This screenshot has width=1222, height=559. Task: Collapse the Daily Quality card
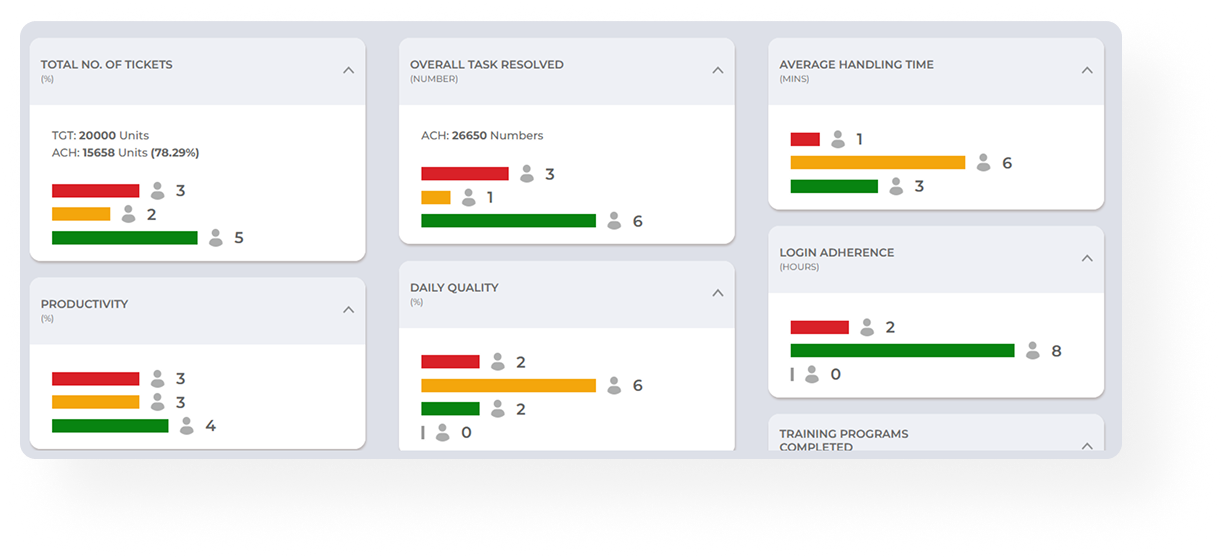[717, 293]
